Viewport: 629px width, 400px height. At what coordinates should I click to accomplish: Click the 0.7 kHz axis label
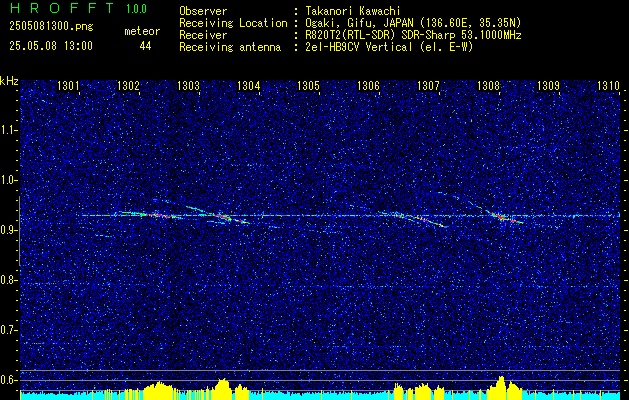10,330
